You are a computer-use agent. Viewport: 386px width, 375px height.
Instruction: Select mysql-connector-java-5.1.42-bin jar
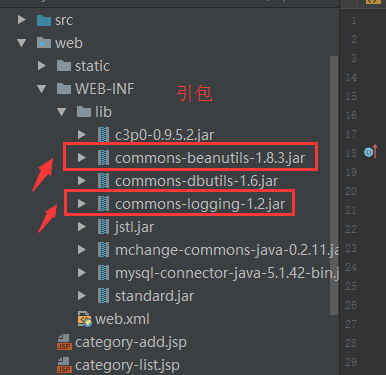point(227,273)
